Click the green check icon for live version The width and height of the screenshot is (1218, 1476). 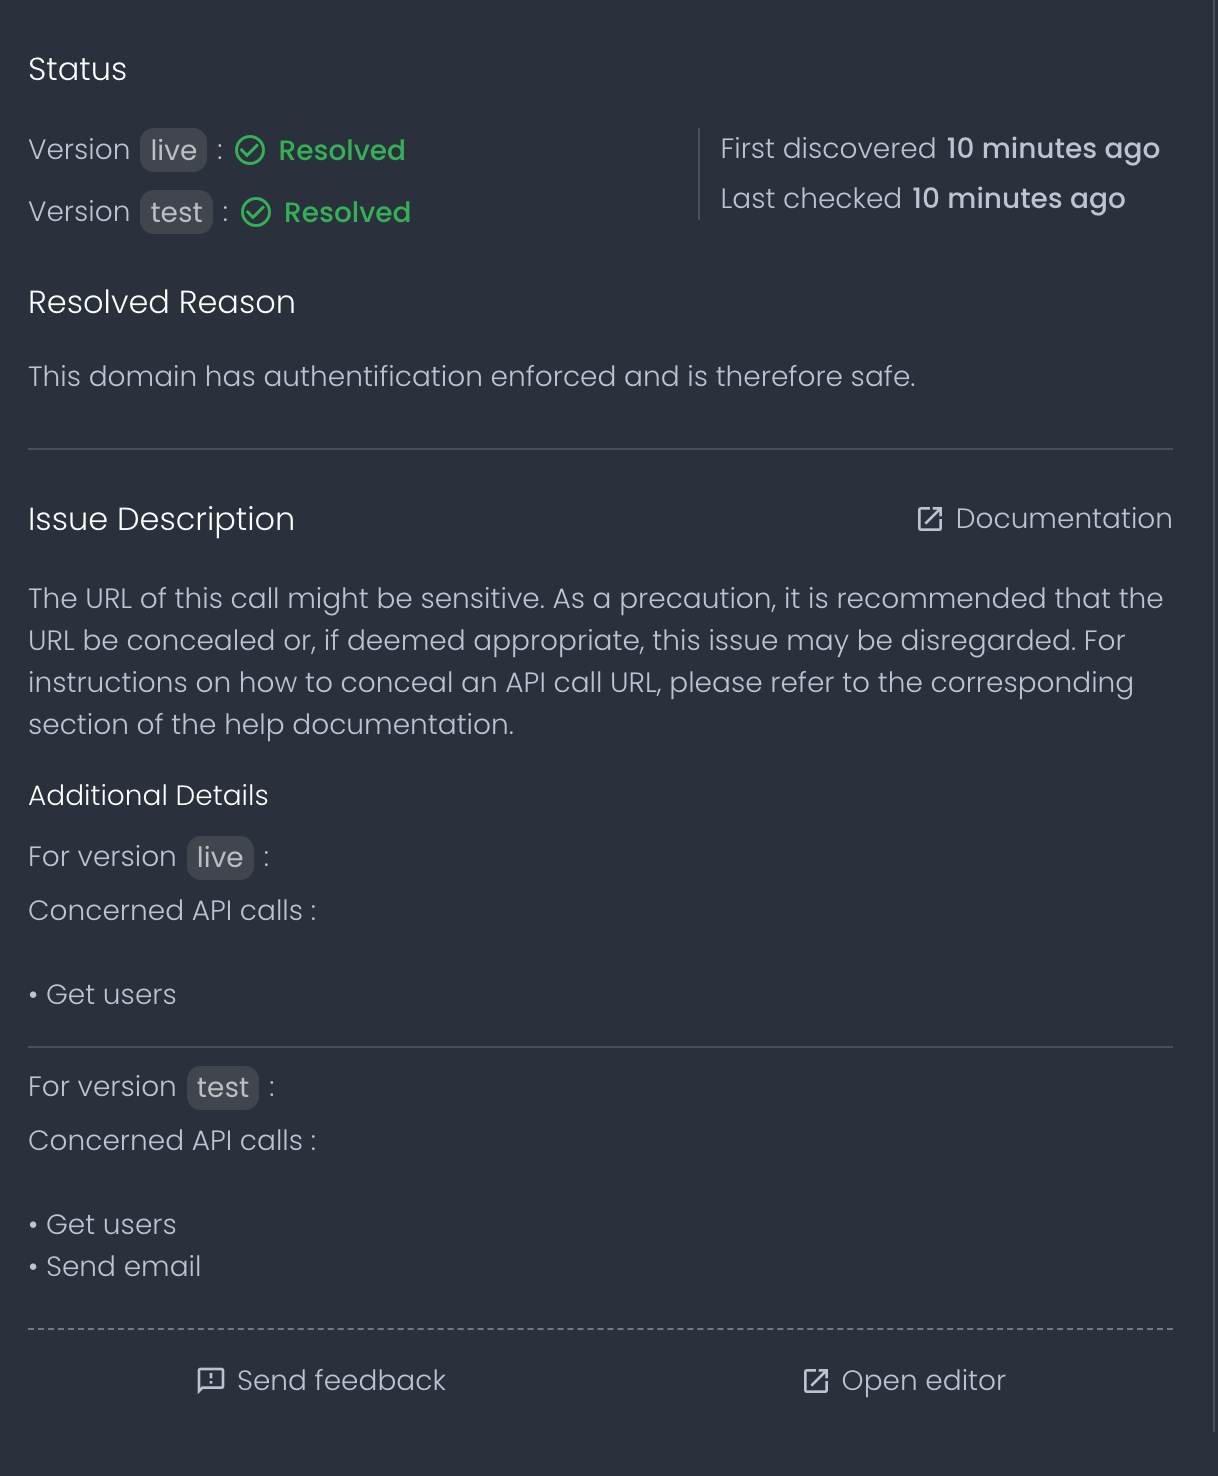(250, 151)
